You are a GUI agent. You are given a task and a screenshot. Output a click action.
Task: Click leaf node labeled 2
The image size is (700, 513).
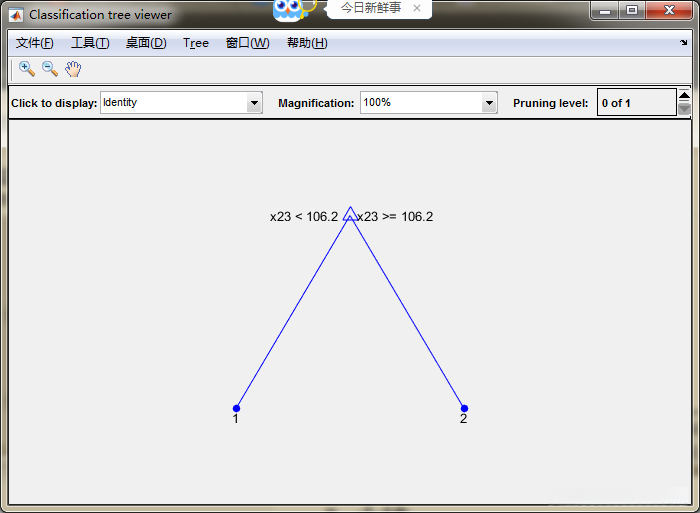[x=464, y=408]
